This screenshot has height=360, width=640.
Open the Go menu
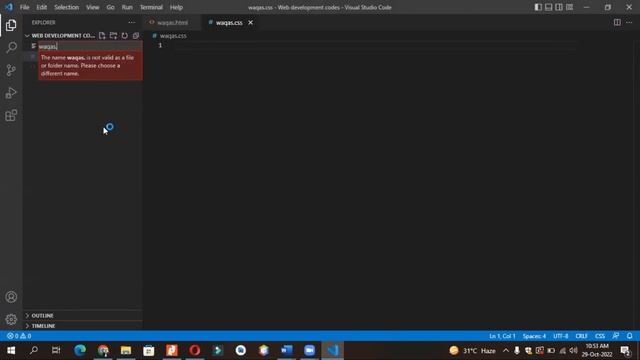(x=110, y=7)
